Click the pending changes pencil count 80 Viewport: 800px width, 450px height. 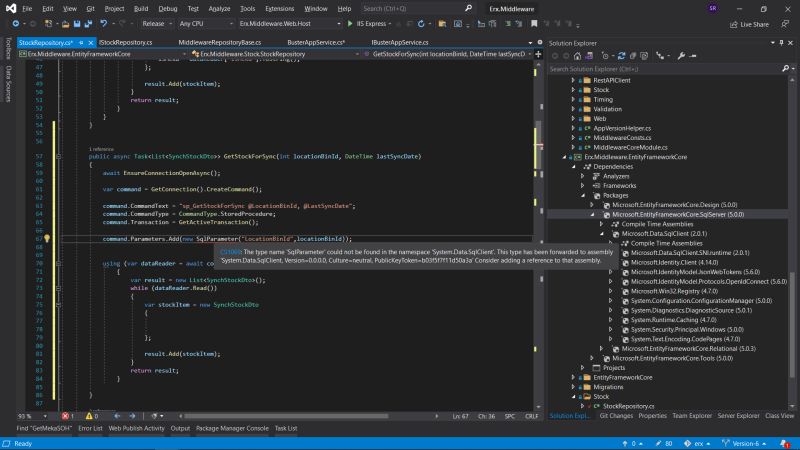(x=664, y=443)
